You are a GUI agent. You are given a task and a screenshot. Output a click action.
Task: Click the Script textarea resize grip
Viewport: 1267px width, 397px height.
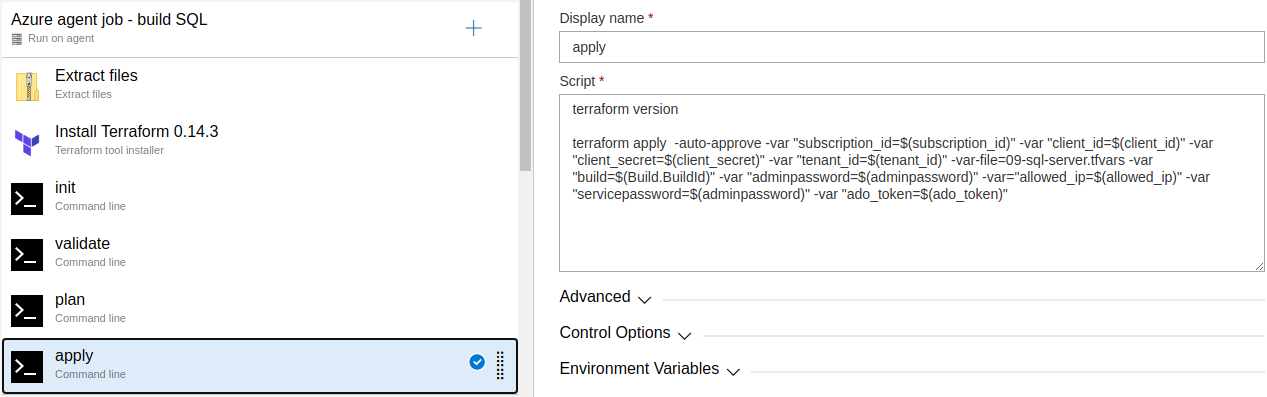[x=1259, y=265]
